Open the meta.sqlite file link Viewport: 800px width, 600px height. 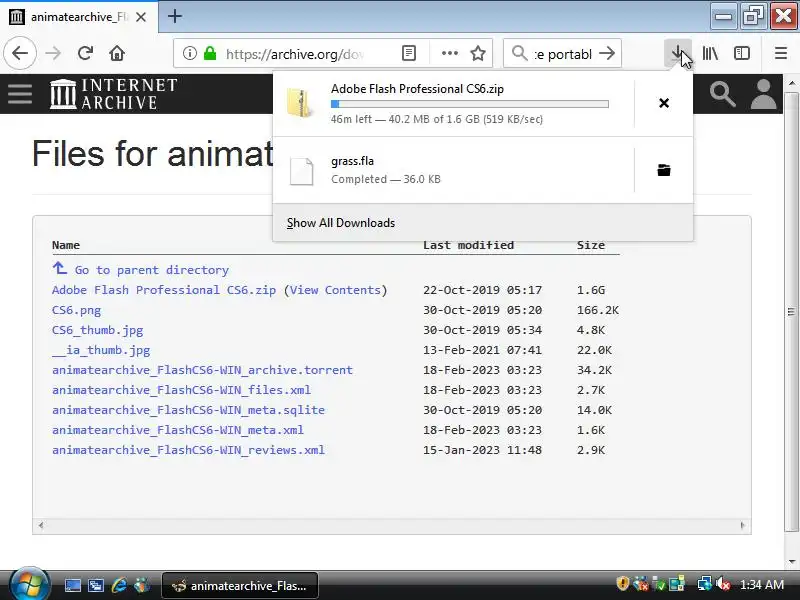pyautogui.click(x=188, y=410)
